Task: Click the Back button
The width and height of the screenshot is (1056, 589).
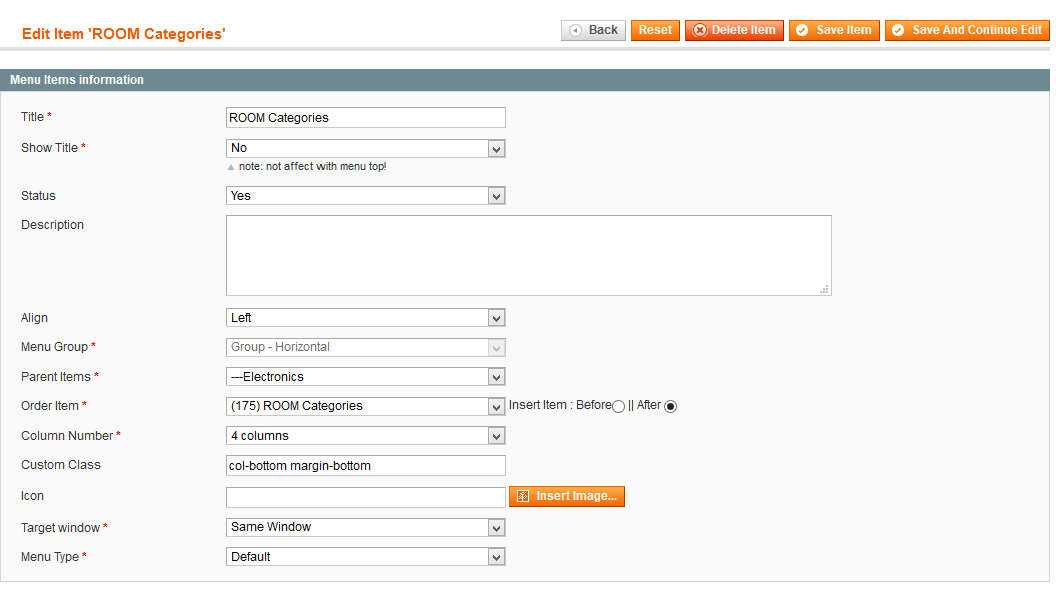Action: tap(593, 30)
